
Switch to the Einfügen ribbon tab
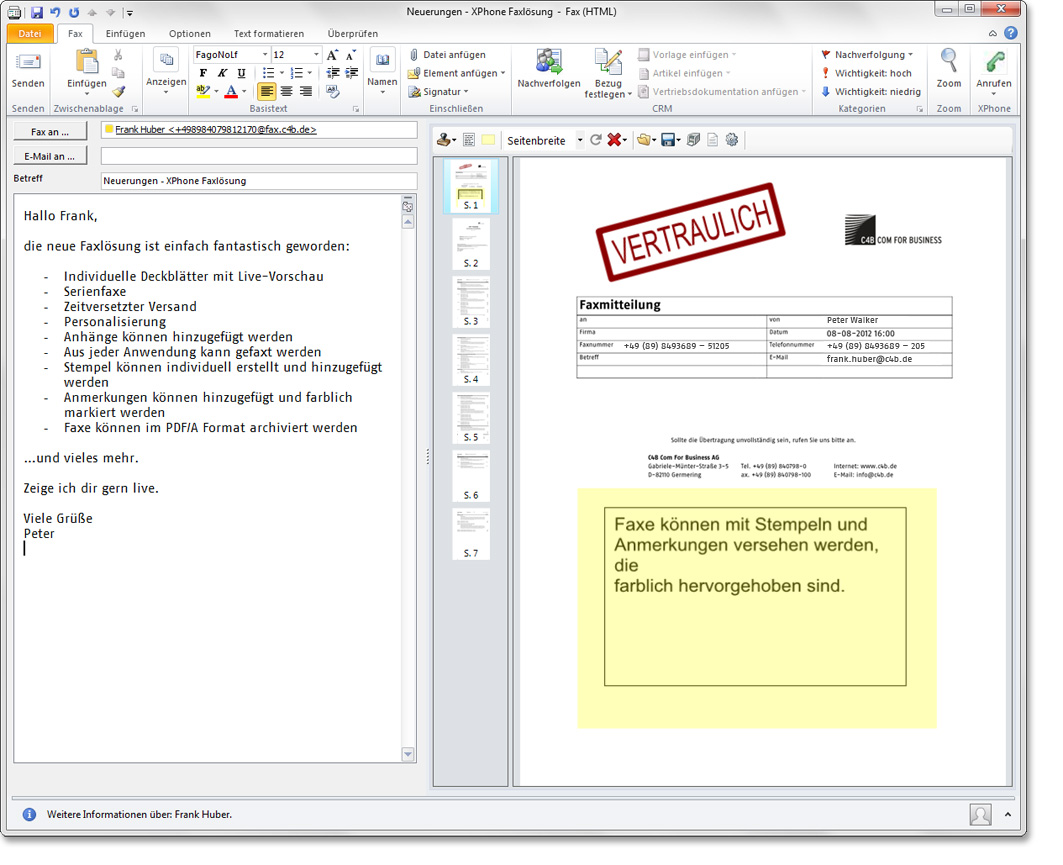coord(125,33)
